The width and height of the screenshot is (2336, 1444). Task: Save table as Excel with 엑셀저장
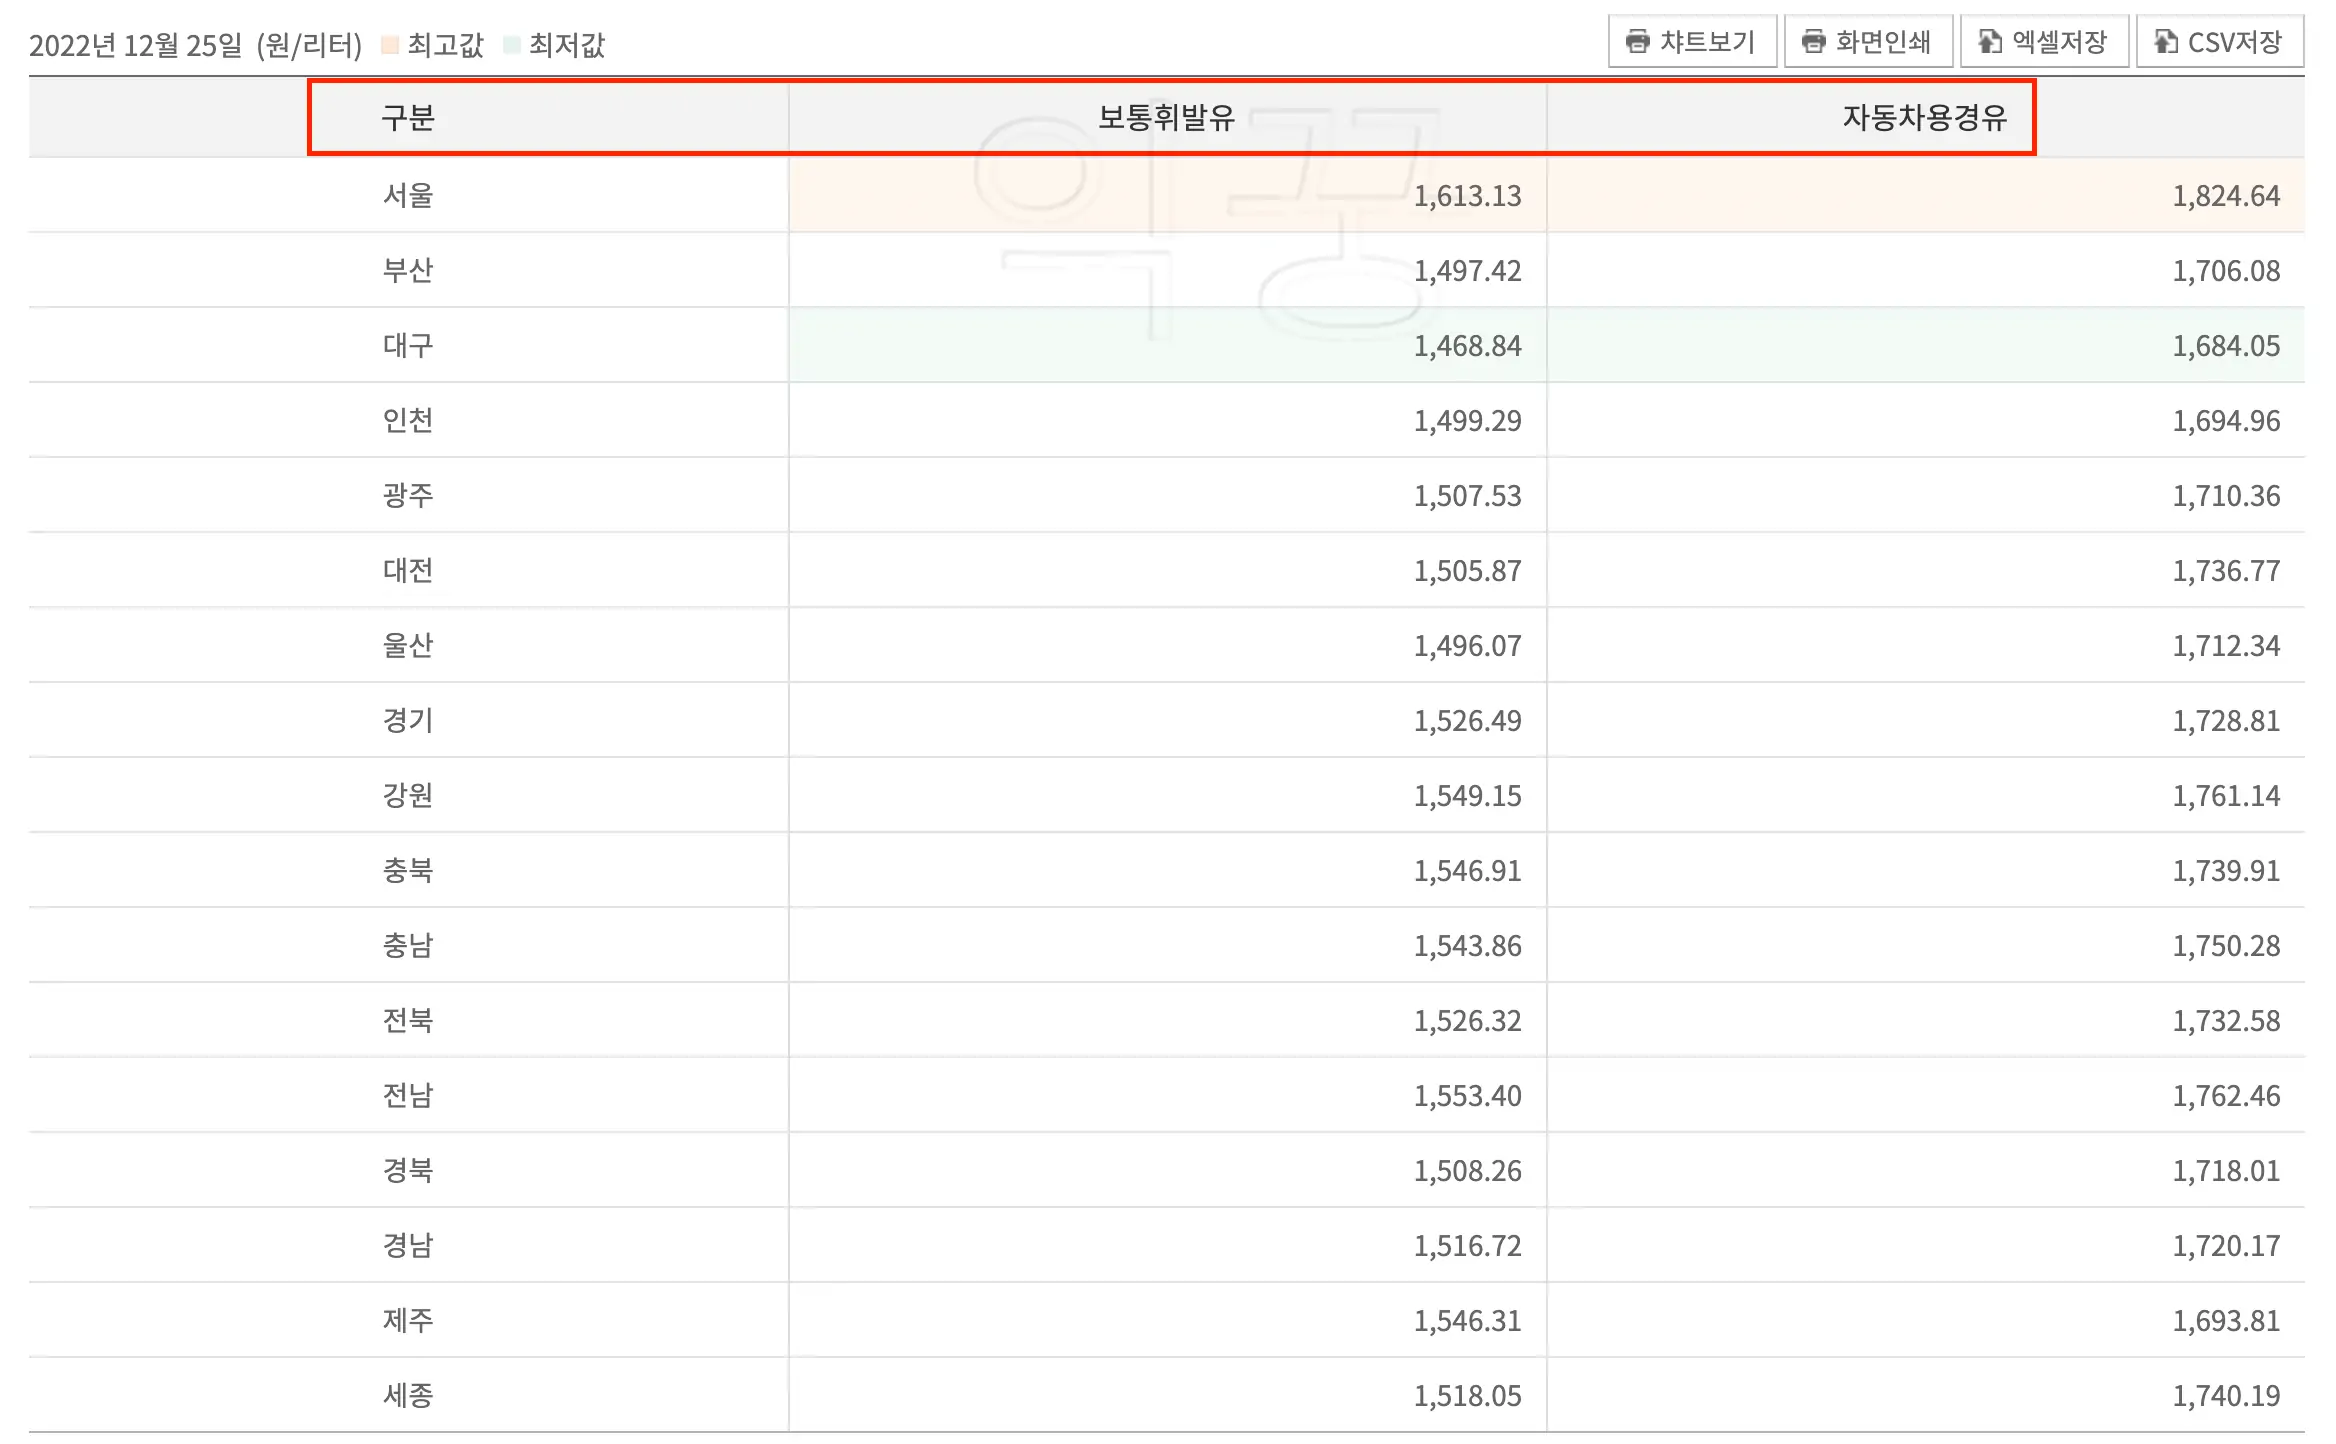click(x=2044, y=42)
